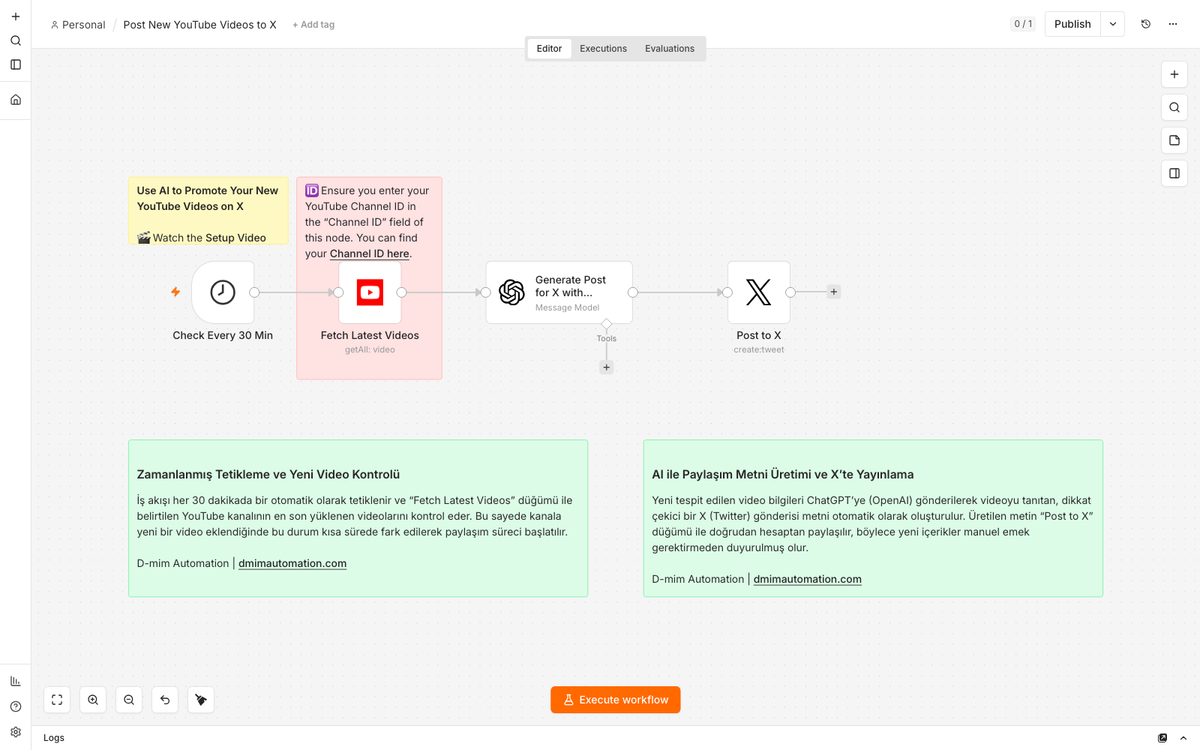Open the Setup Video link
The width and height of the screenshot is (1200, 750).
pyautogui.click(x=236, y=238)
